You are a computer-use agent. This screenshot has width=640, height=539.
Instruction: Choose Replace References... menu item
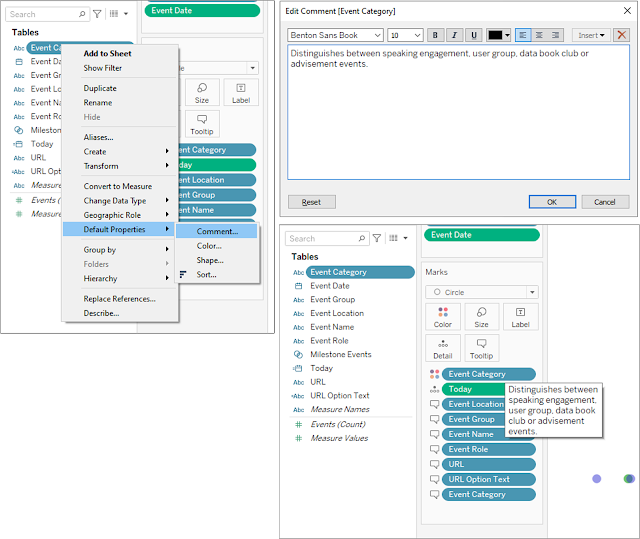point(120,299)
